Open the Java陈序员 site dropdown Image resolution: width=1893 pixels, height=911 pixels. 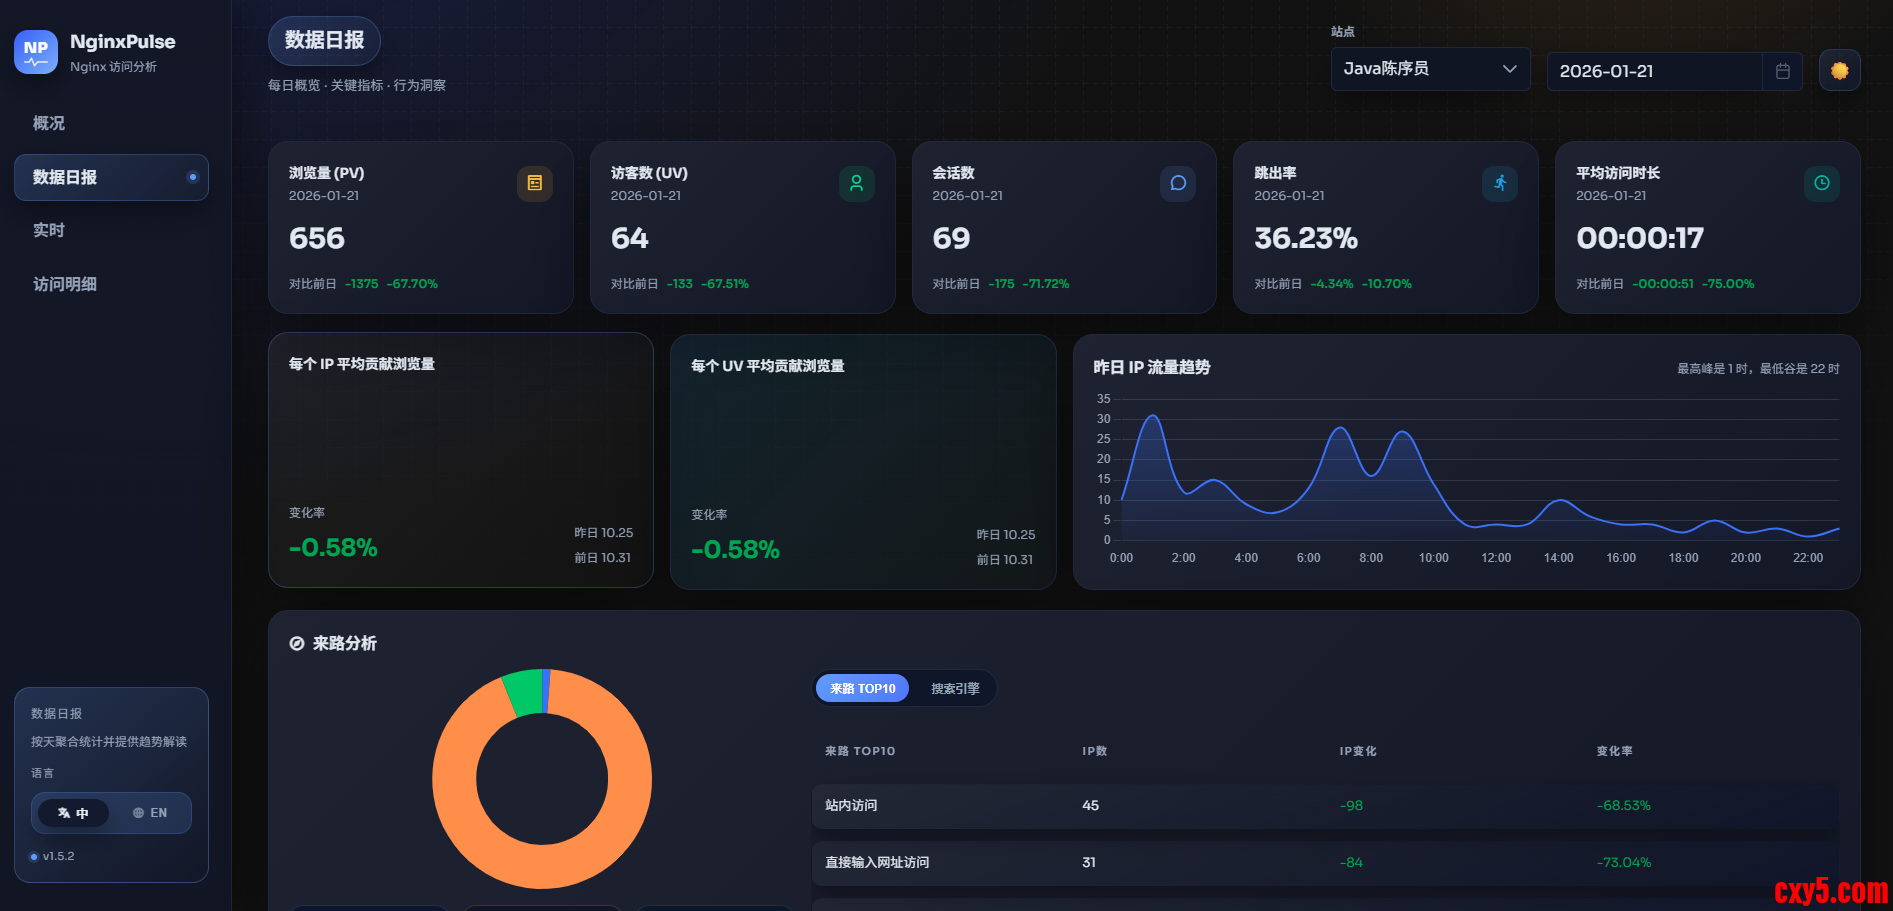(1420, 69)
